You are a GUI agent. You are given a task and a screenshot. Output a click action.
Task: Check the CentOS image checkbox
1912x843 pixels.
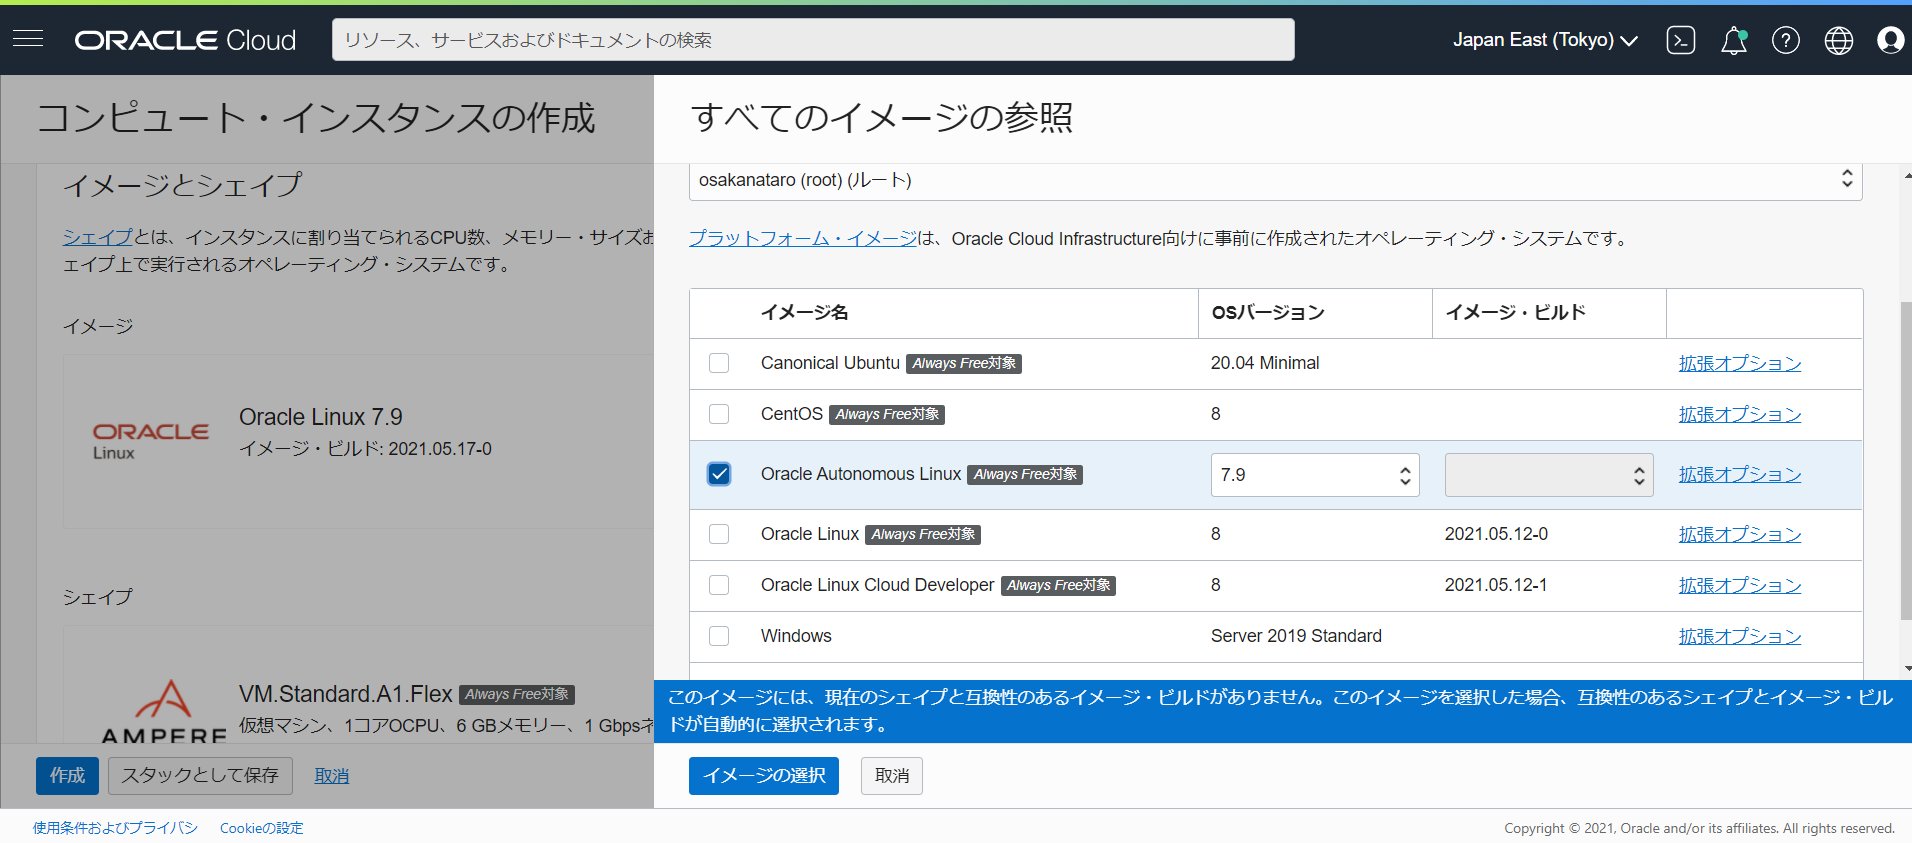tap(719, 414)
